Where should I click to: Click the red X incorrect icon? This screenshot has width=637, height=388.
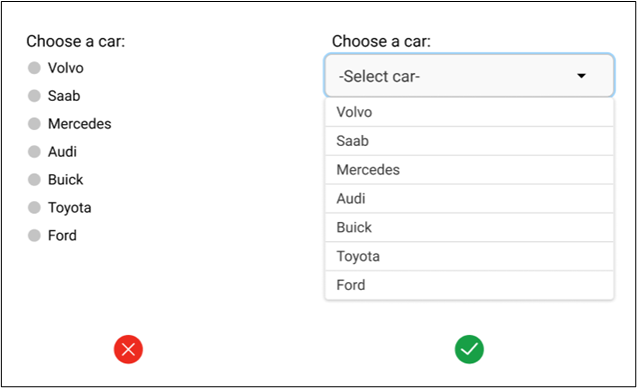(x=128, y=349)
